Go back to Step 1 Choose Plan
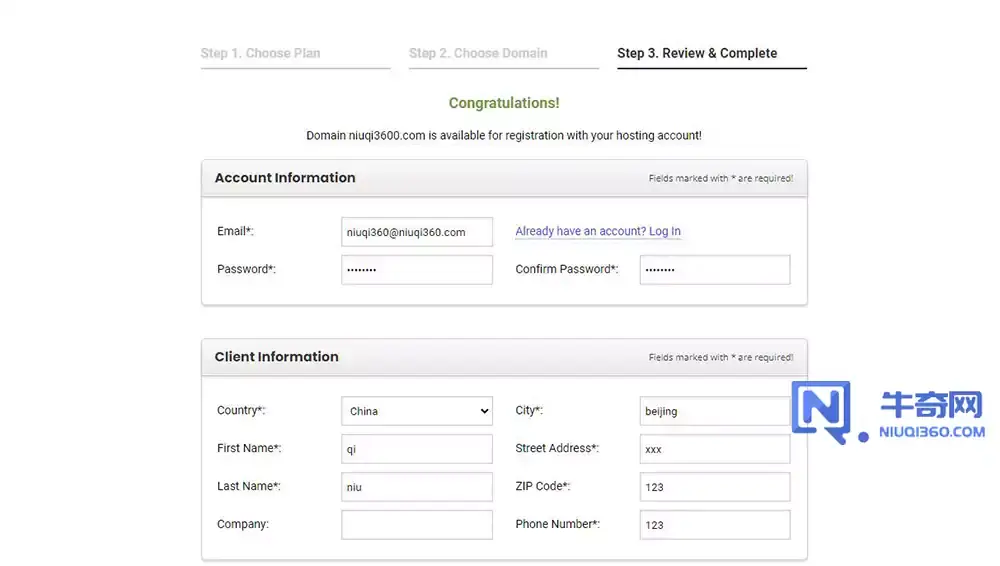The height and width of the screenshot is (566, 1000). [260, 53]
